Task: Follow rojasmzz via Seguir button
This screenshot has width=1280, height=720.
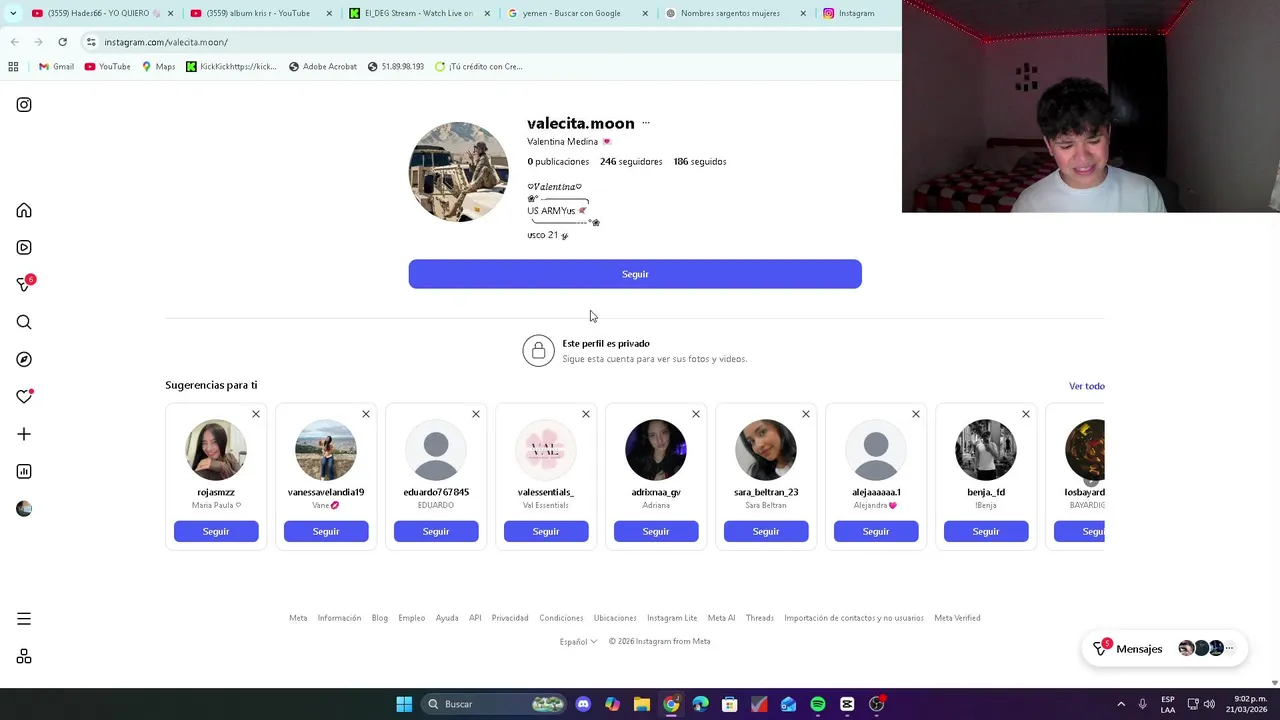Action: click(216, 532)
